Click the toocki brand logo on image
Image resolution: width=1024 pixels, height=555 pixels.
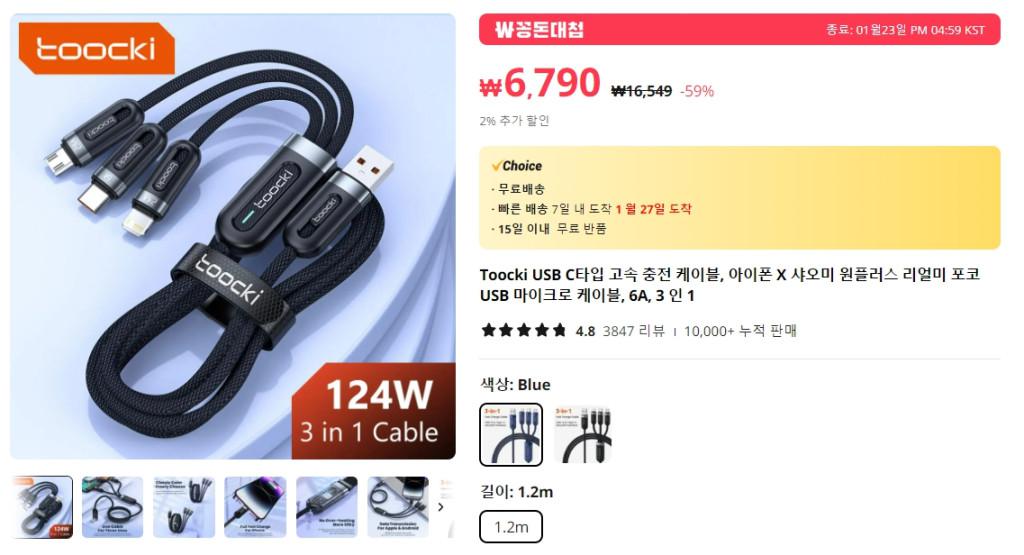97,49
